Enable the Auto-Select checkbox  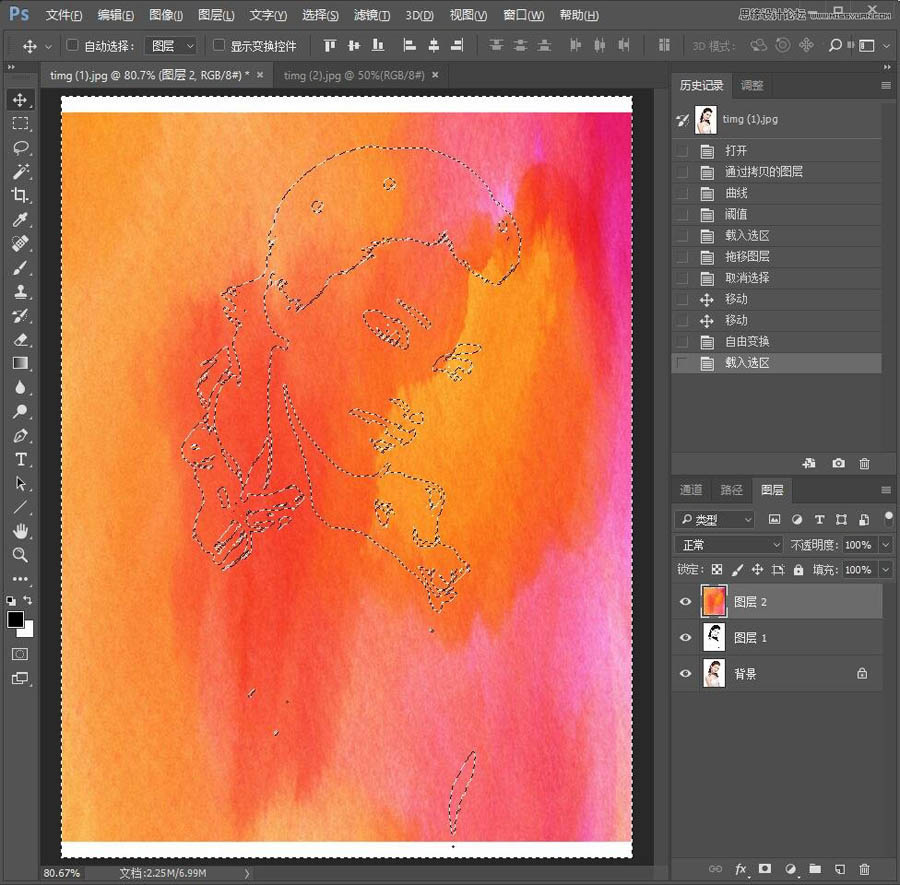coord(73,46)
